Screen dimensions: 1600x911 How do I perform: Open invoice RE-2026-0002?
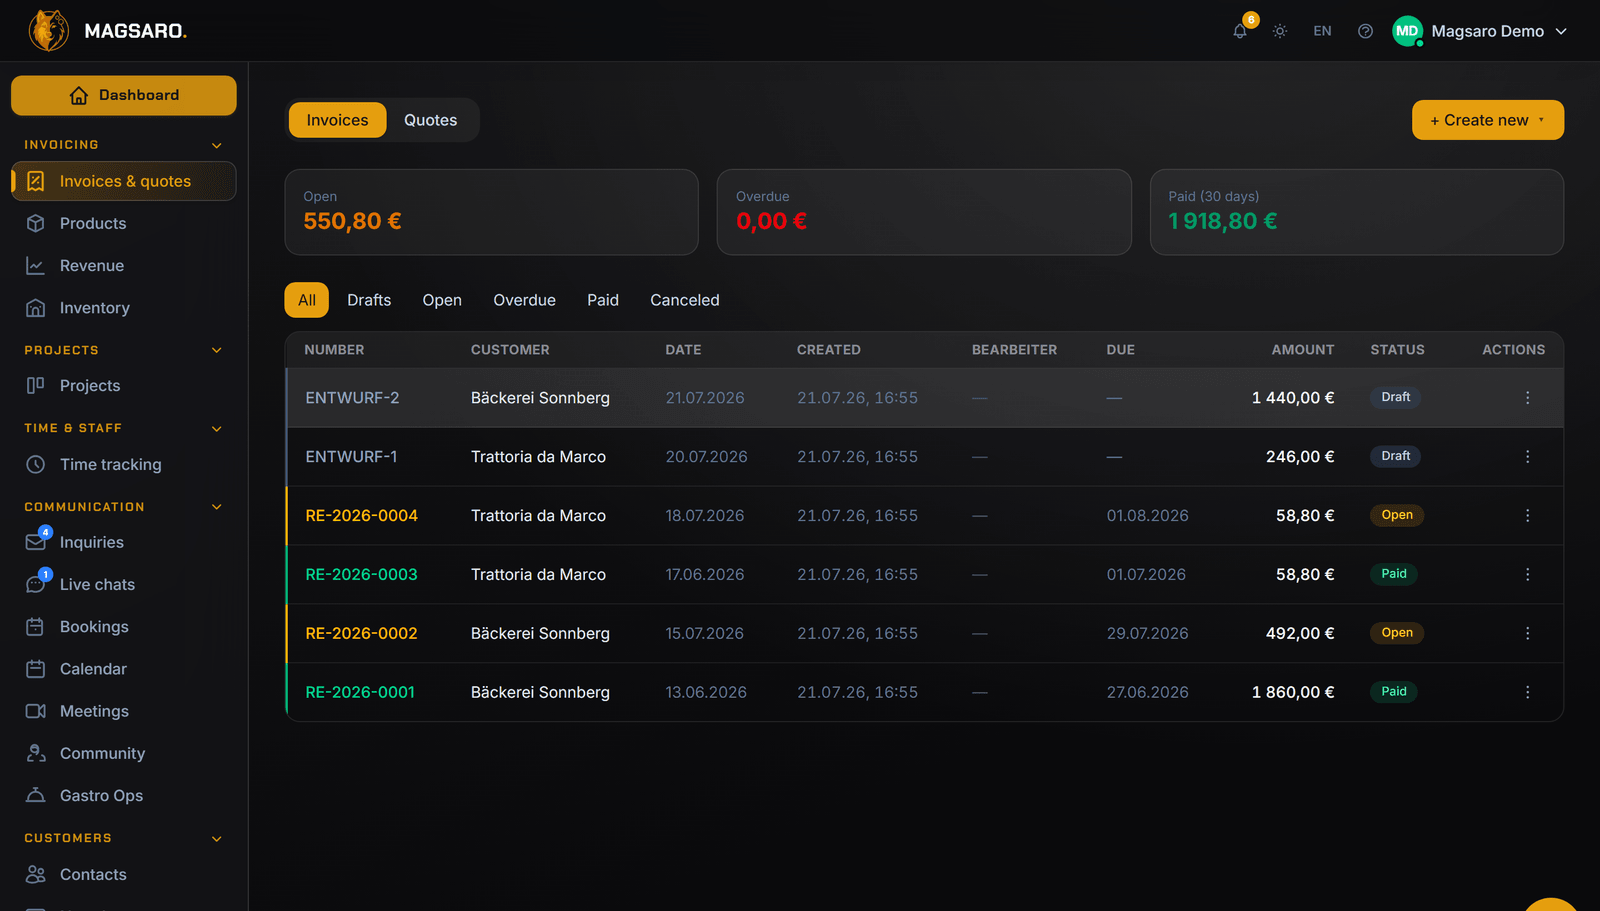(x=362, y=633)
